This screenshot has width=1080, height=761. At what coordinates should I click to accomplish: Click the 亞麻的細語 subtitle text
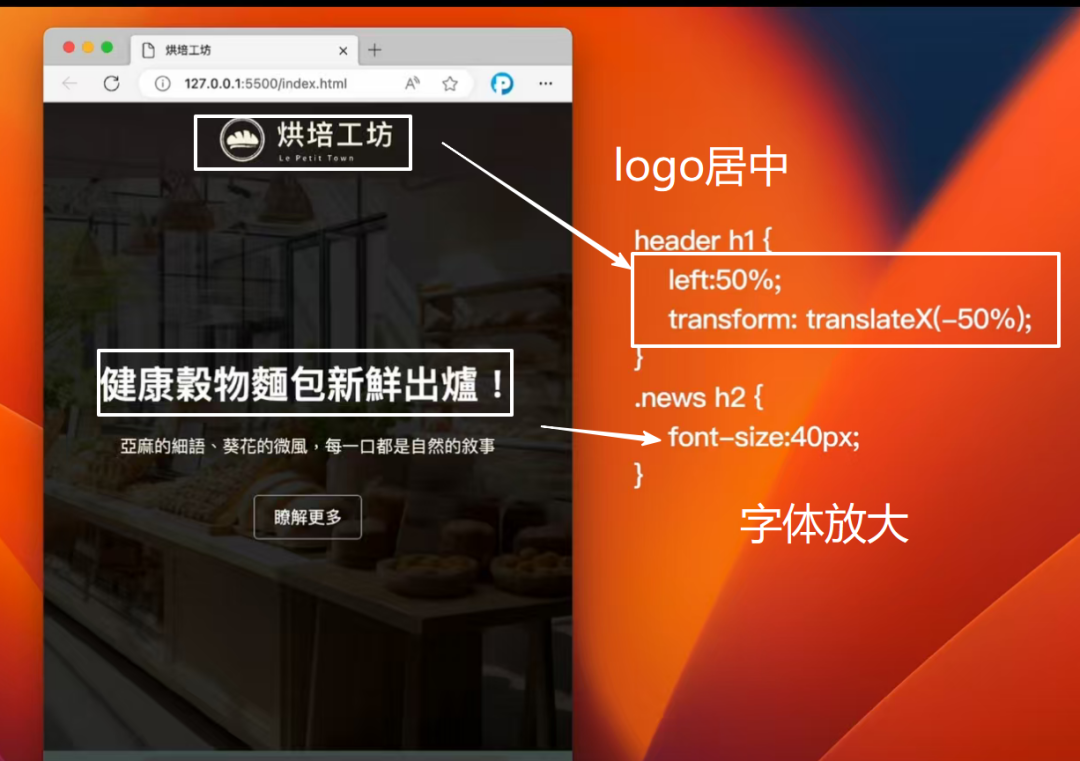pos(307,446)
